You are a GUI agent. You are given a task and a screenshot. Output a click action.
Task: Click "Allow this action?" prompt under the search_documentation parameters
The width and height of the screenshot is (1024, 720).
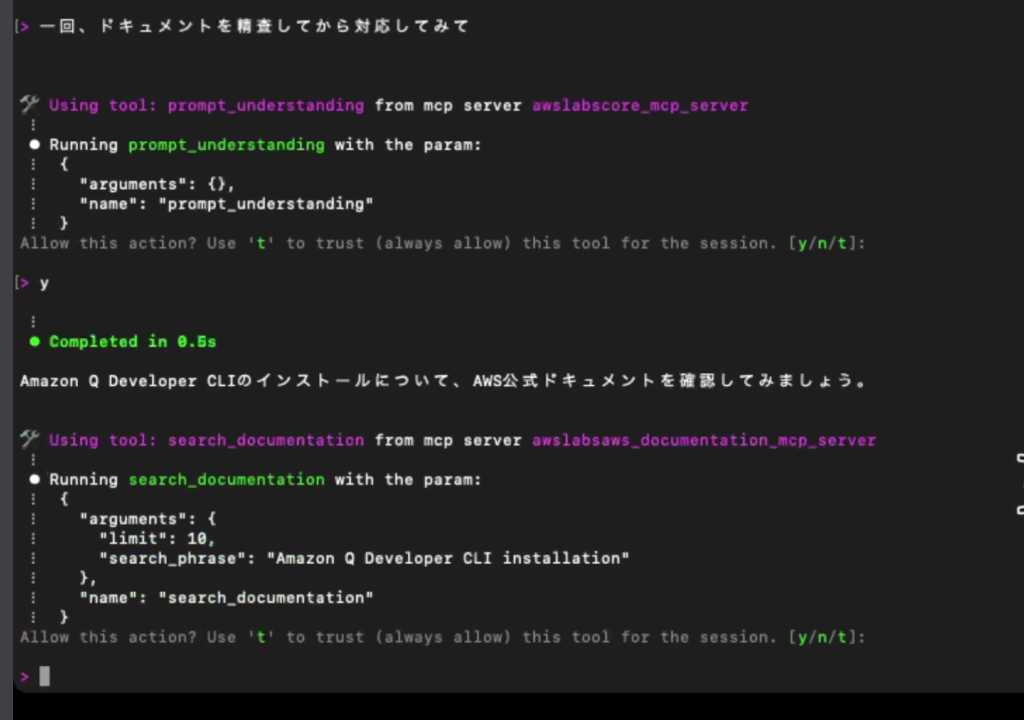point(443,637)
